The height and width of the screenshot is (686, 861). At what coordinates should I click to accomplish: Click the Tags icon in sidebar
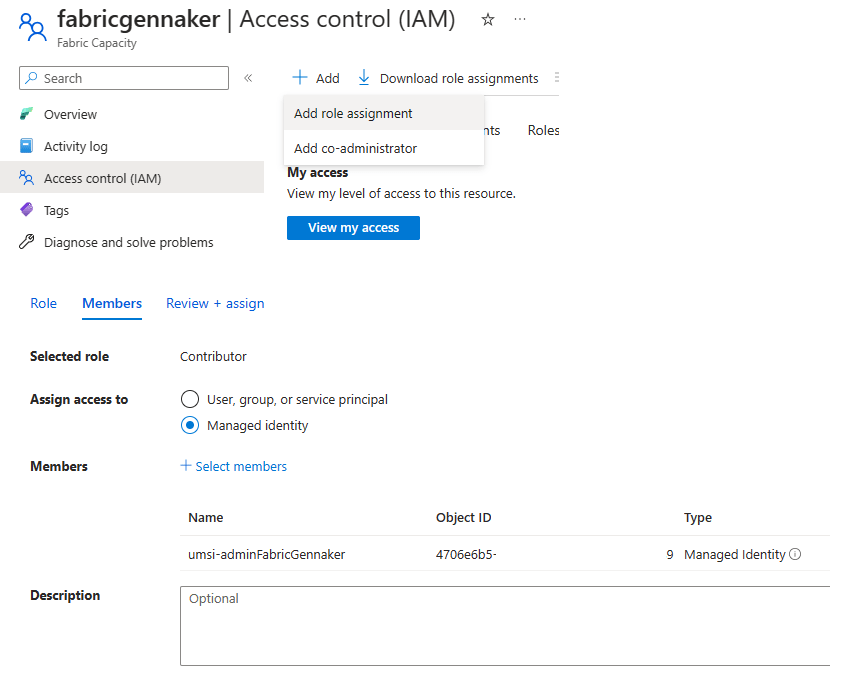(27, 210)
